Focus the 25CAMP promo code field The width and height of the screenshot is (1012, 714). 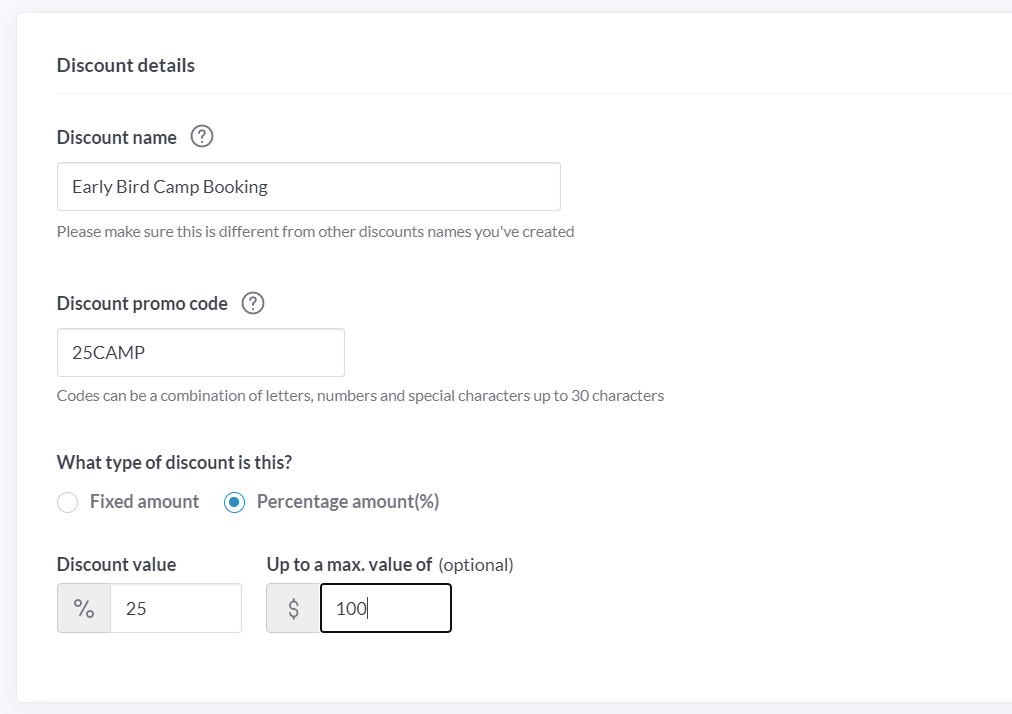(201, 352)
